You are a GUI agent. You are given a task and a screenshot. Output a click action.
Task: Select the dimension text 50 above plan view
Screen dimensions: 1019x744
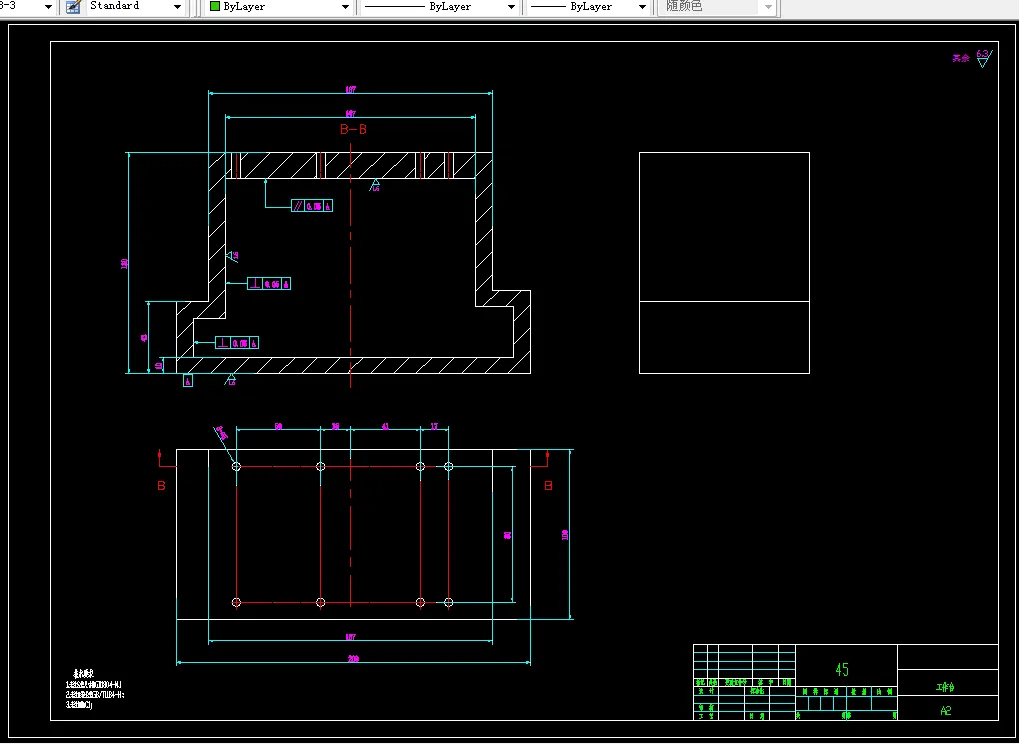tap(278, 426)
